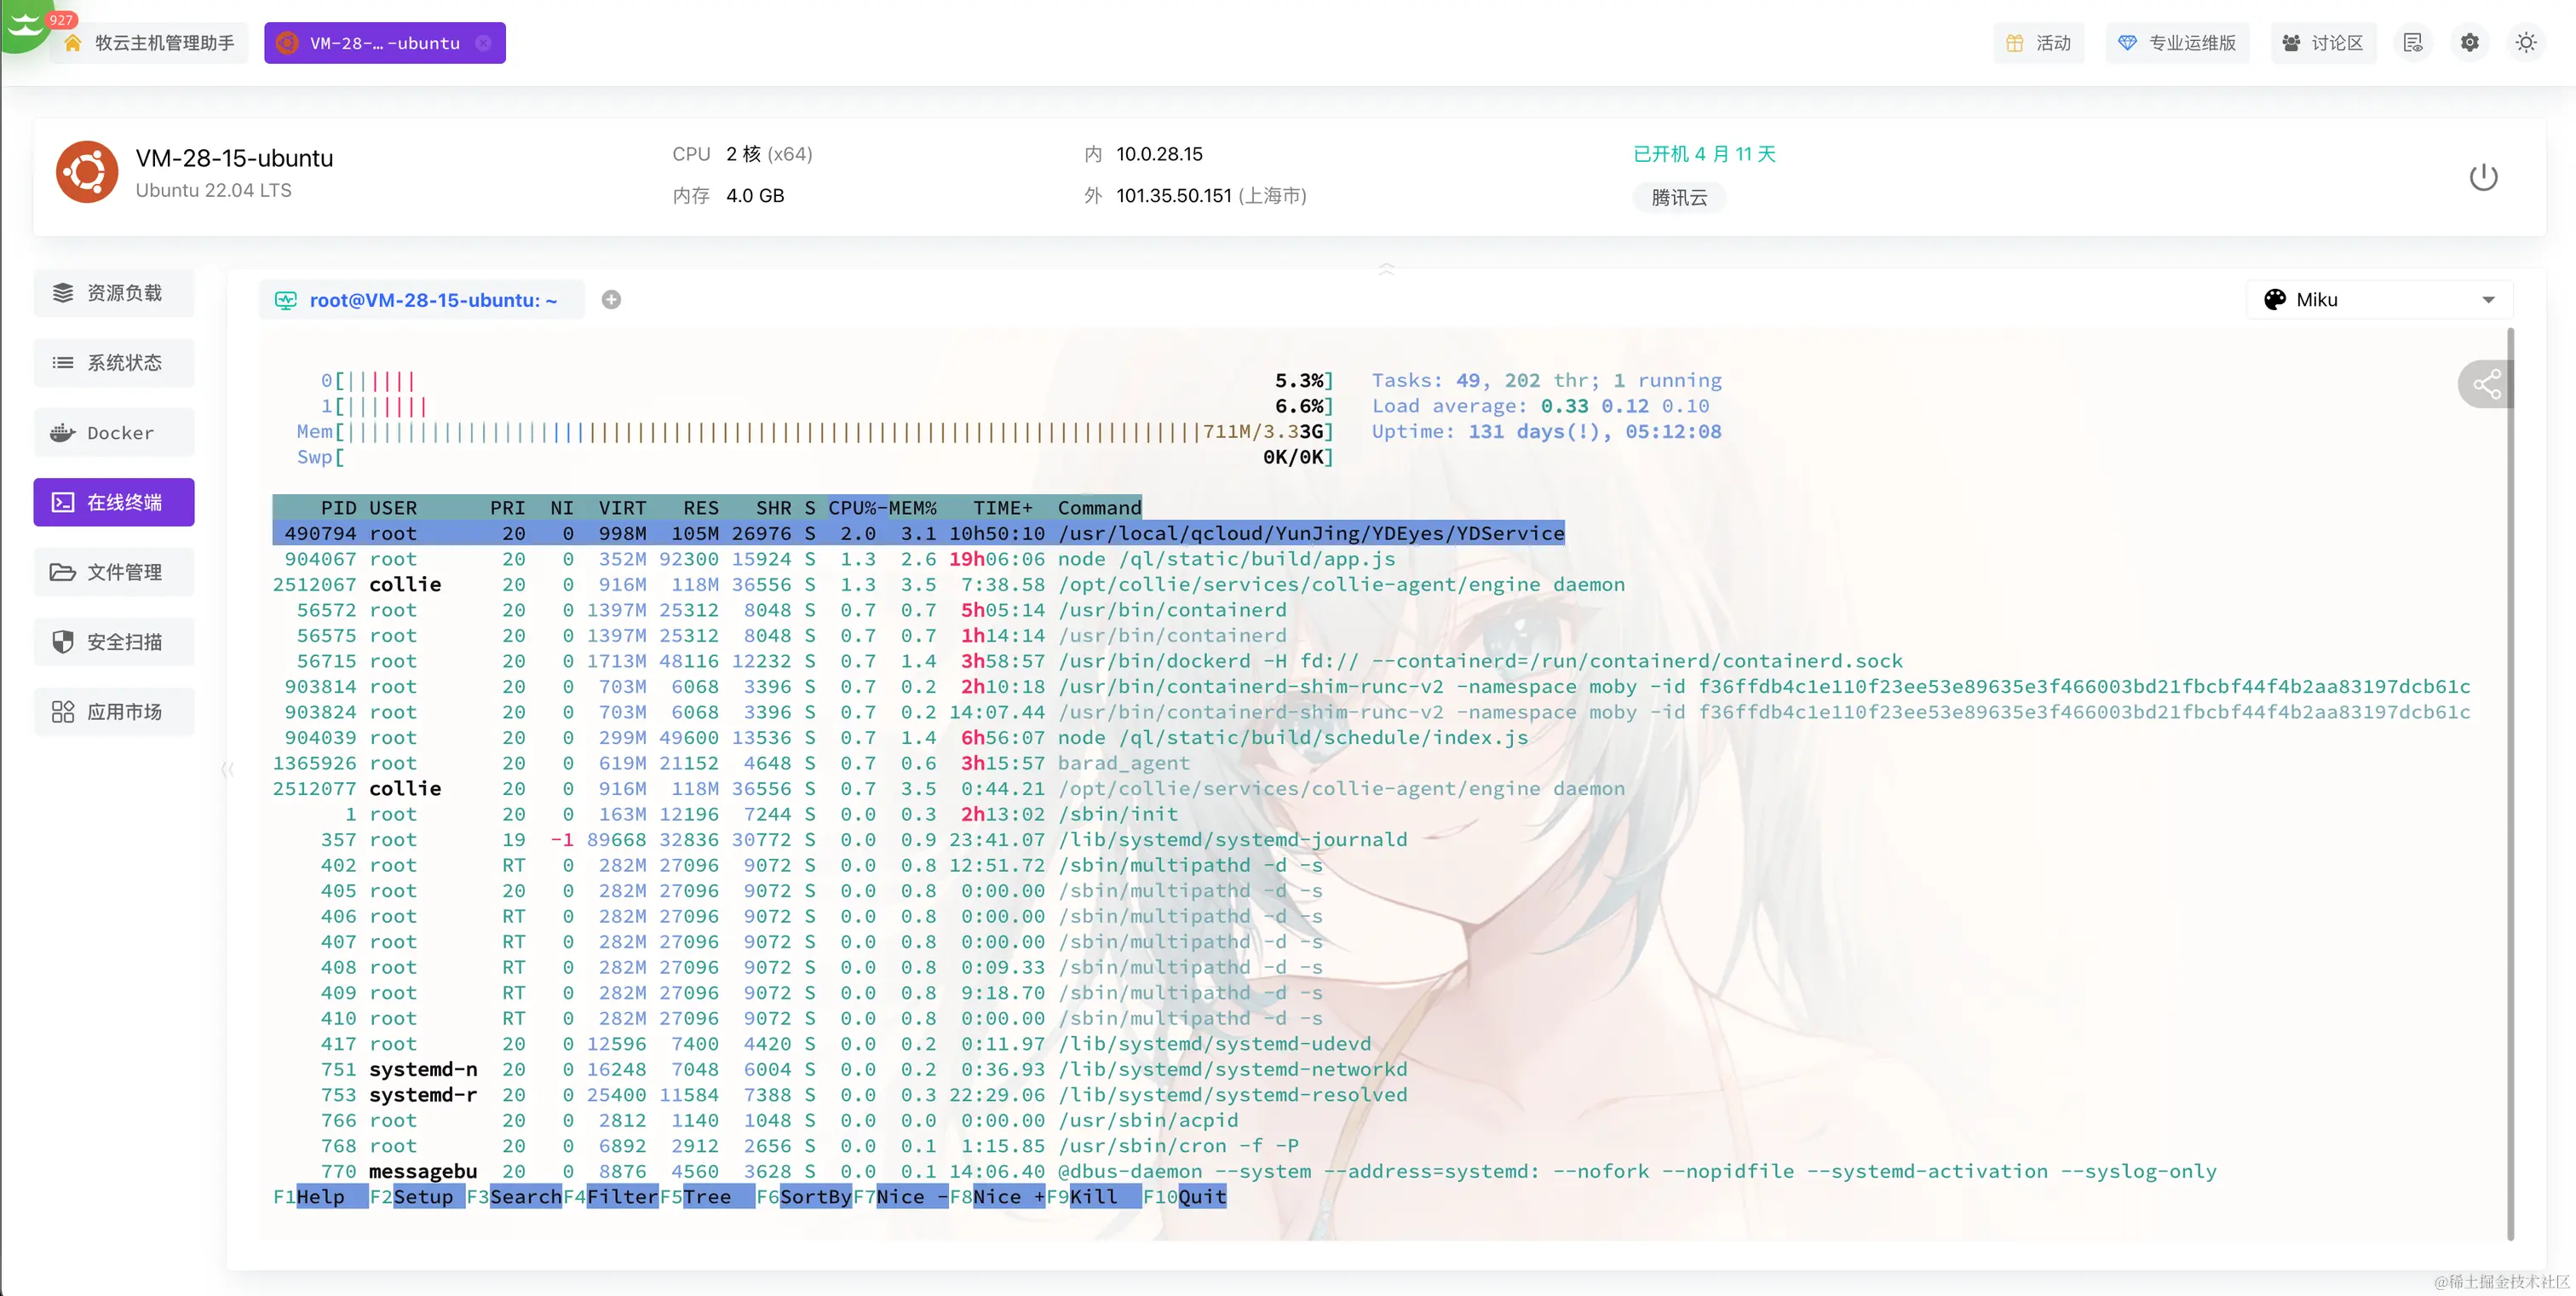Toggle light/dark theme sun icon

[2525, 43]
